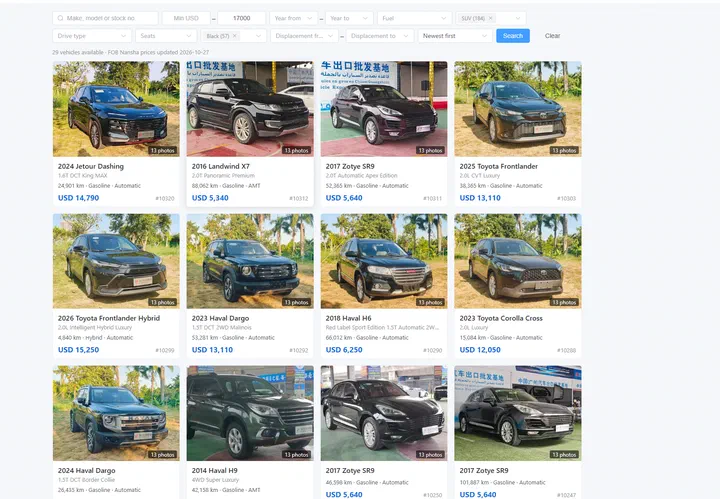Open the color dropdown arrow next to Black

point(259,36)
